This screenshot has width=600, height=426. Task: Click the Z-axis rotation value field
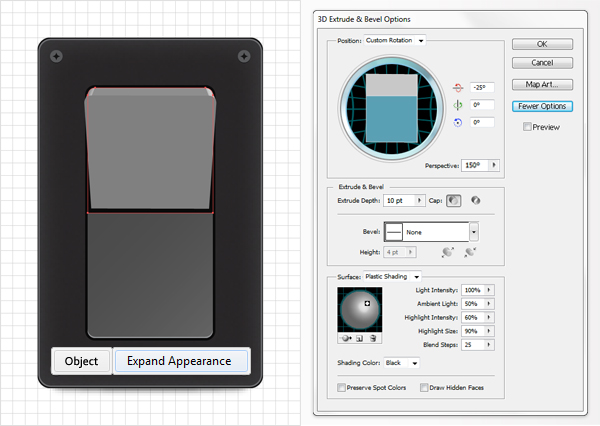coord(481,122)
